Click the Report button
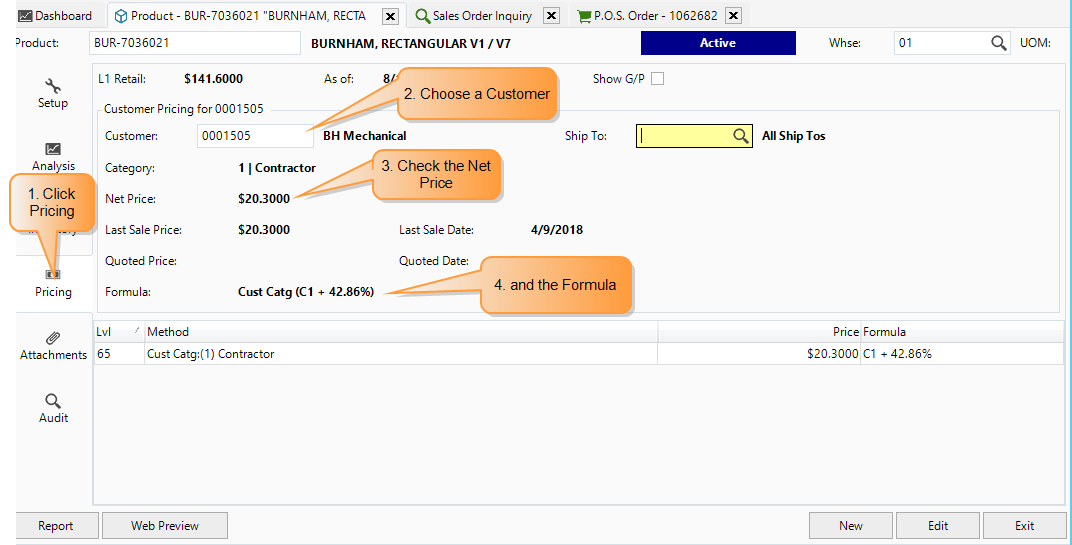The height and width of the screenshot is (545, 1072). tap(56, 526)
